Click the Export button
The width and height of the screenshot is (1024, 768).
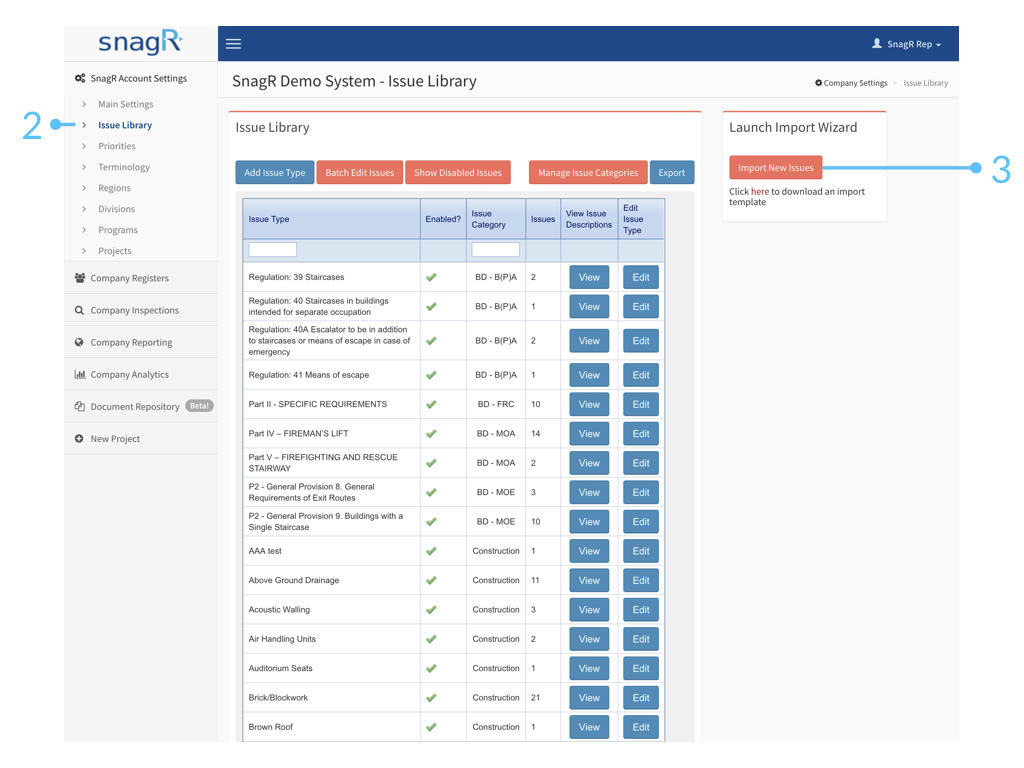(x=672, y=172)
